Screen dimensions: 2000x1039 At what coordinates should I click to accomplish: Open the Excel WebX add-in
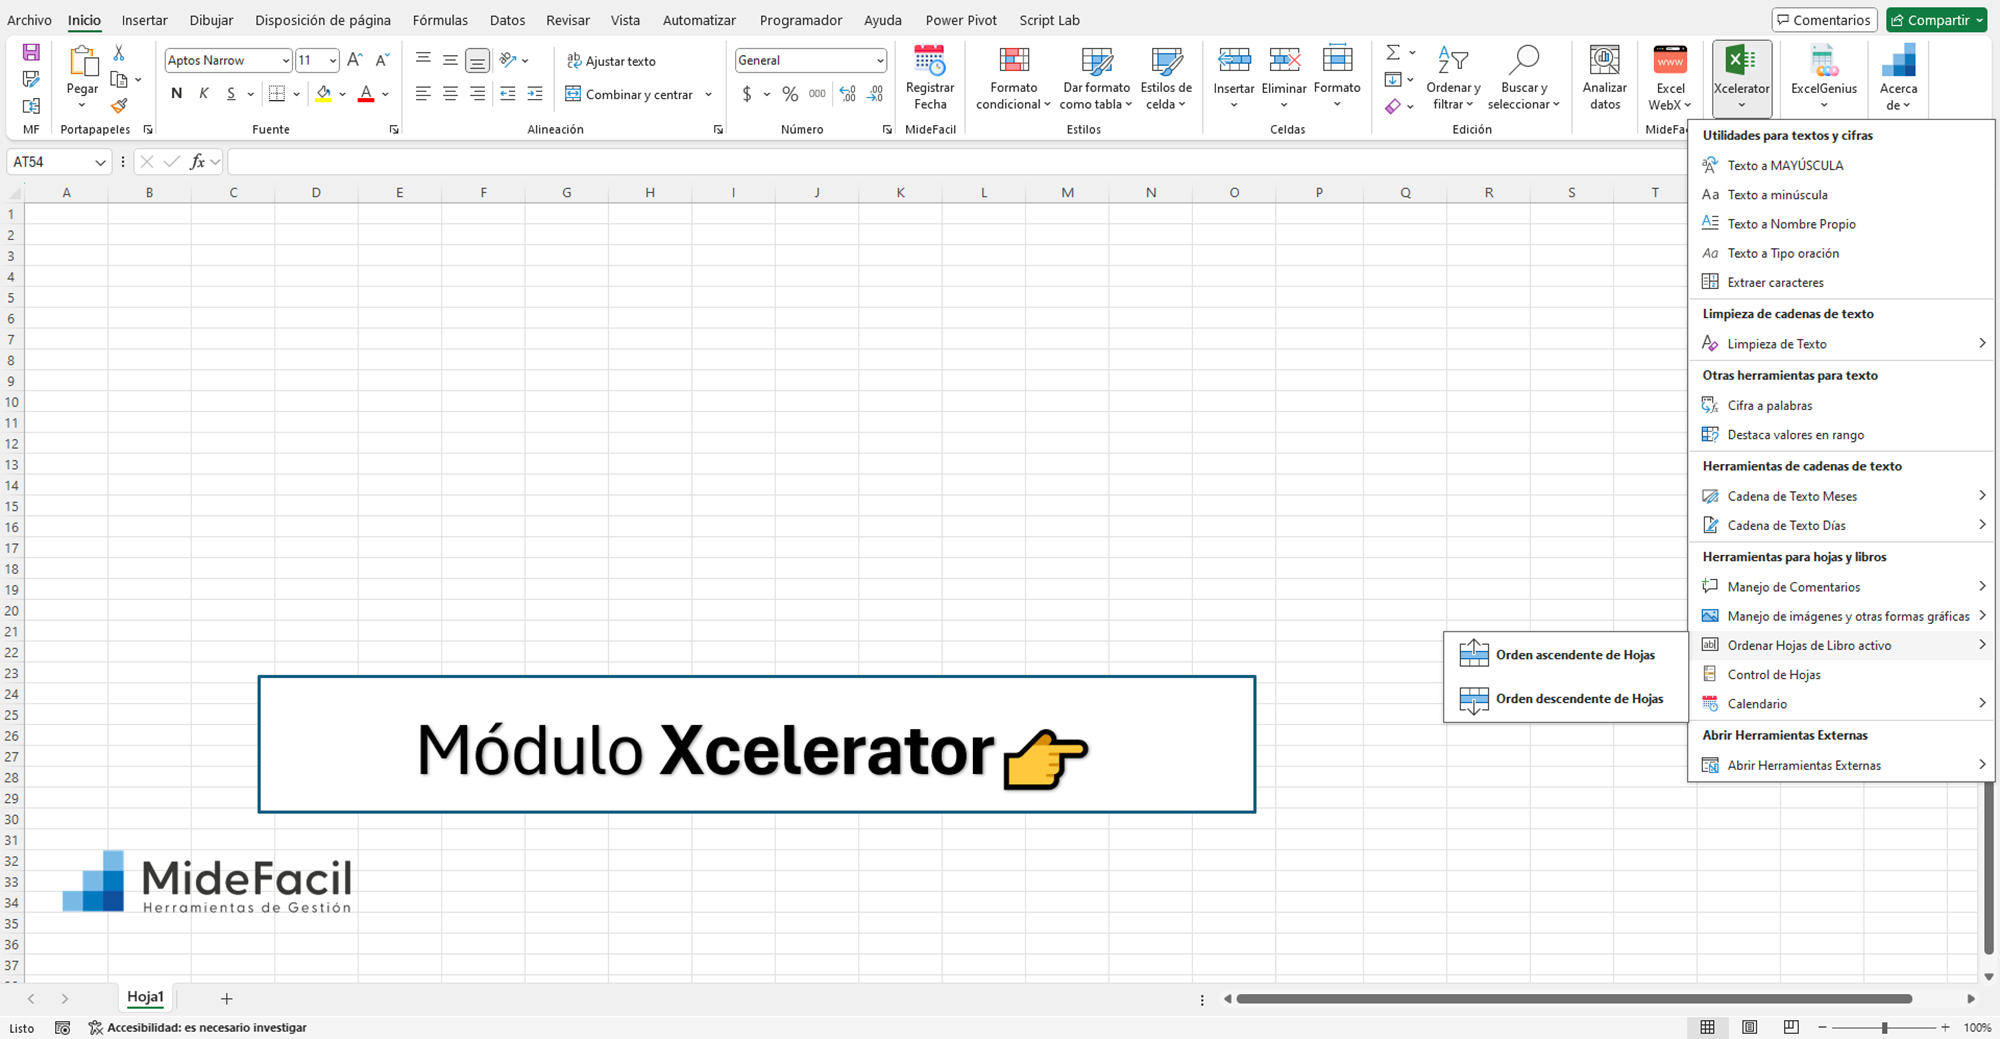click(x=1670, y=78)
